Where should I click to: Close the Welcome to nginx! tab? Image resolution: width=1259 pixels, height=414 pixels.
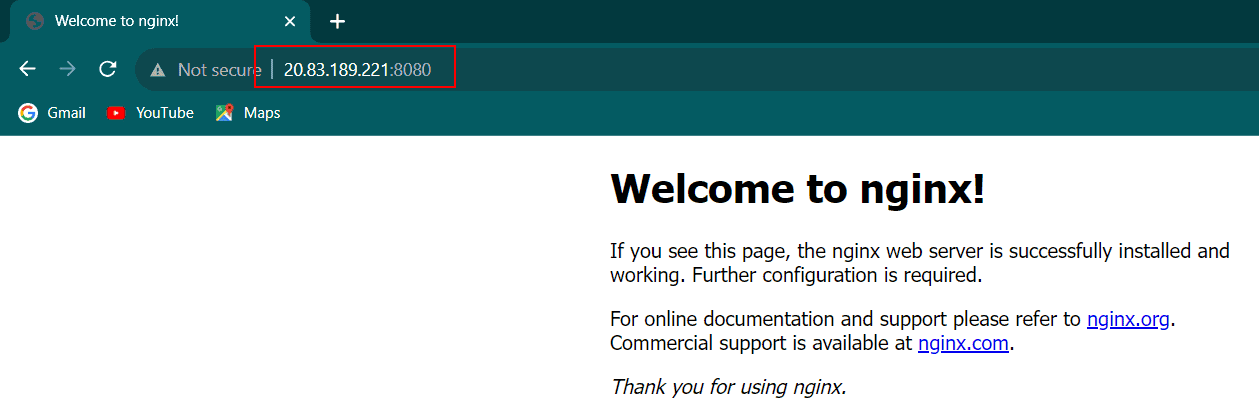click(x=290, y=21)
